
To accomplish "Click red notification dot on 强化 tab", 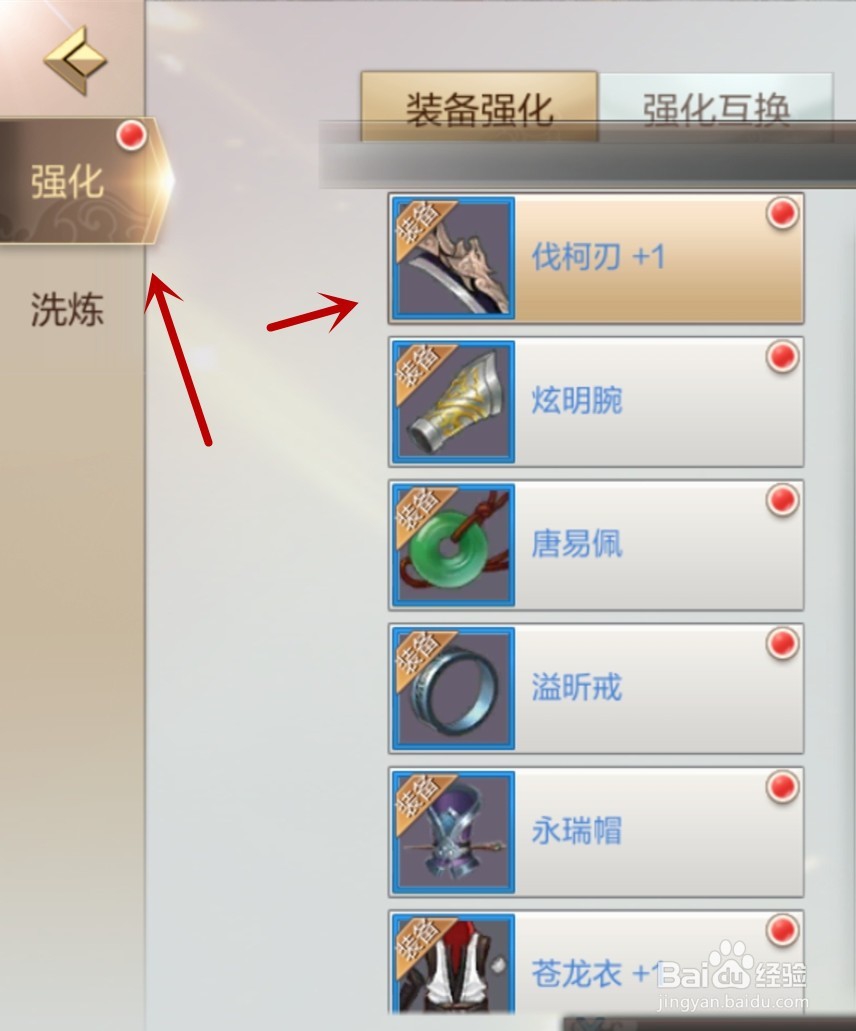I will 131,135.
